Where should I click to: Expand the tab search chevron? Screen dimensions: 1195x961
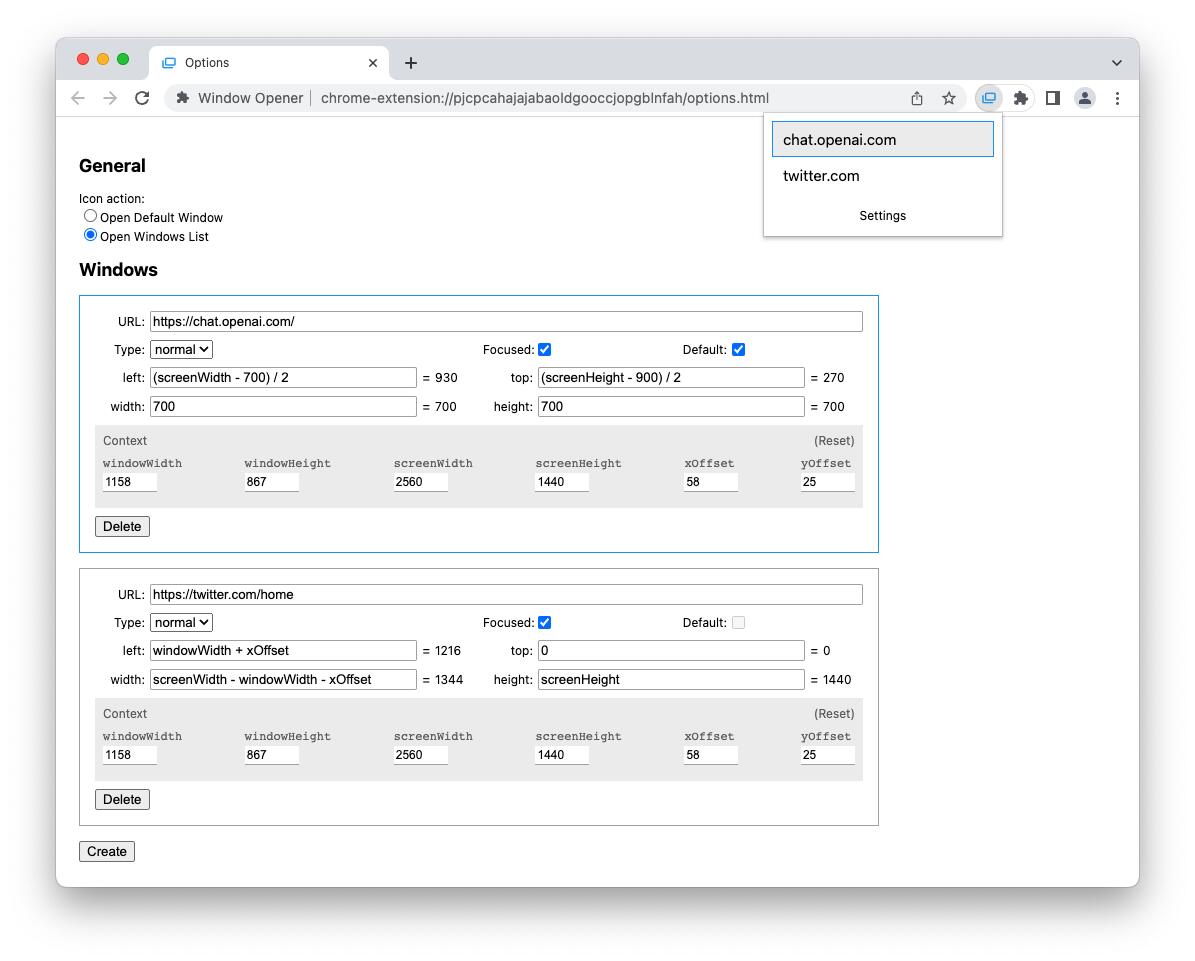pyautogui.click(x=1116, y=63)
